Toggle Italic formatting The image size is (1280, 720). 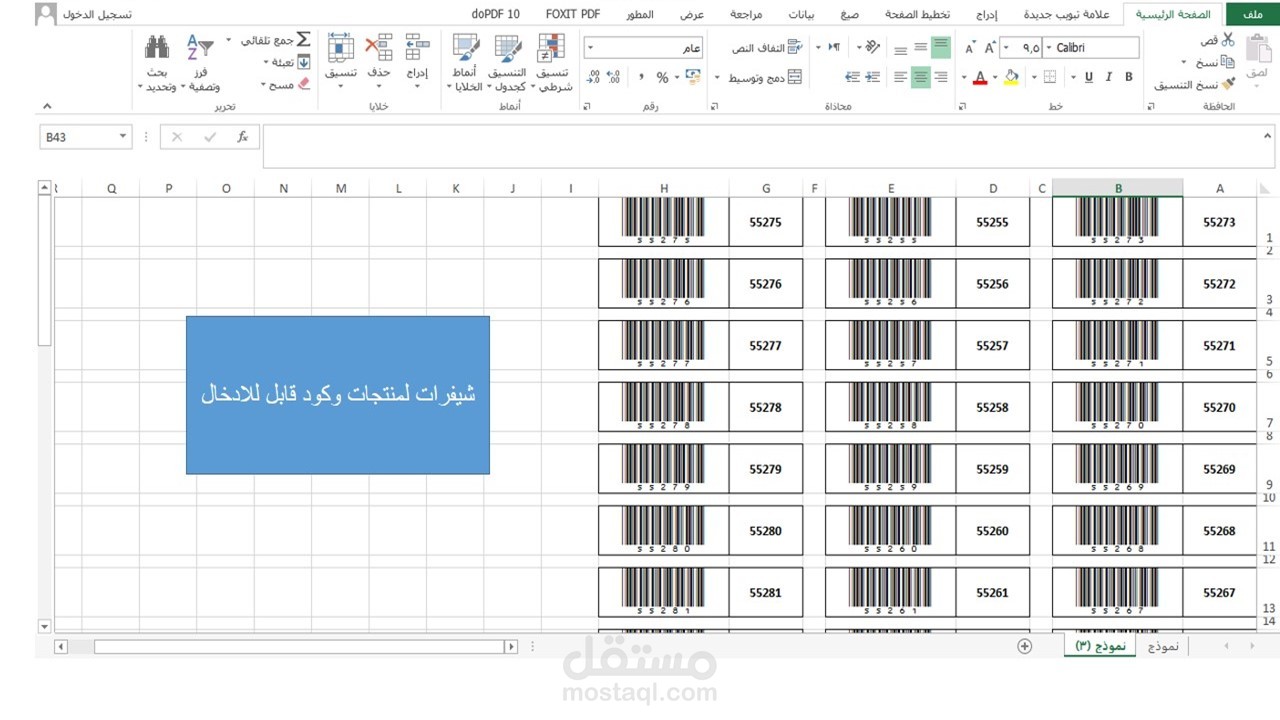(1109, 77)
